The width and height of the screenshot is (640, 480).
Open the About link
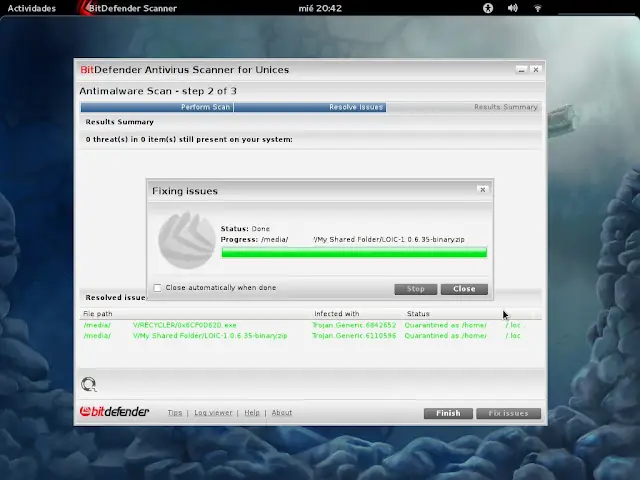coord(282,413)
